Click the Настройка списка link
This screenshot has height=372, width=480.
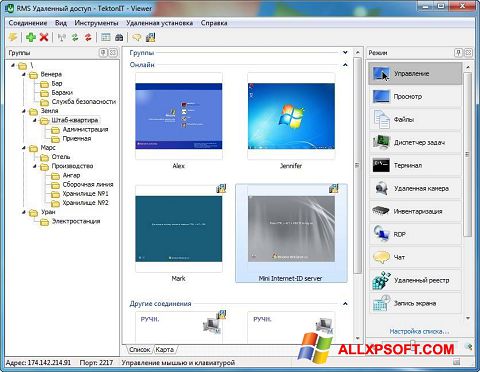coord(419,331)
